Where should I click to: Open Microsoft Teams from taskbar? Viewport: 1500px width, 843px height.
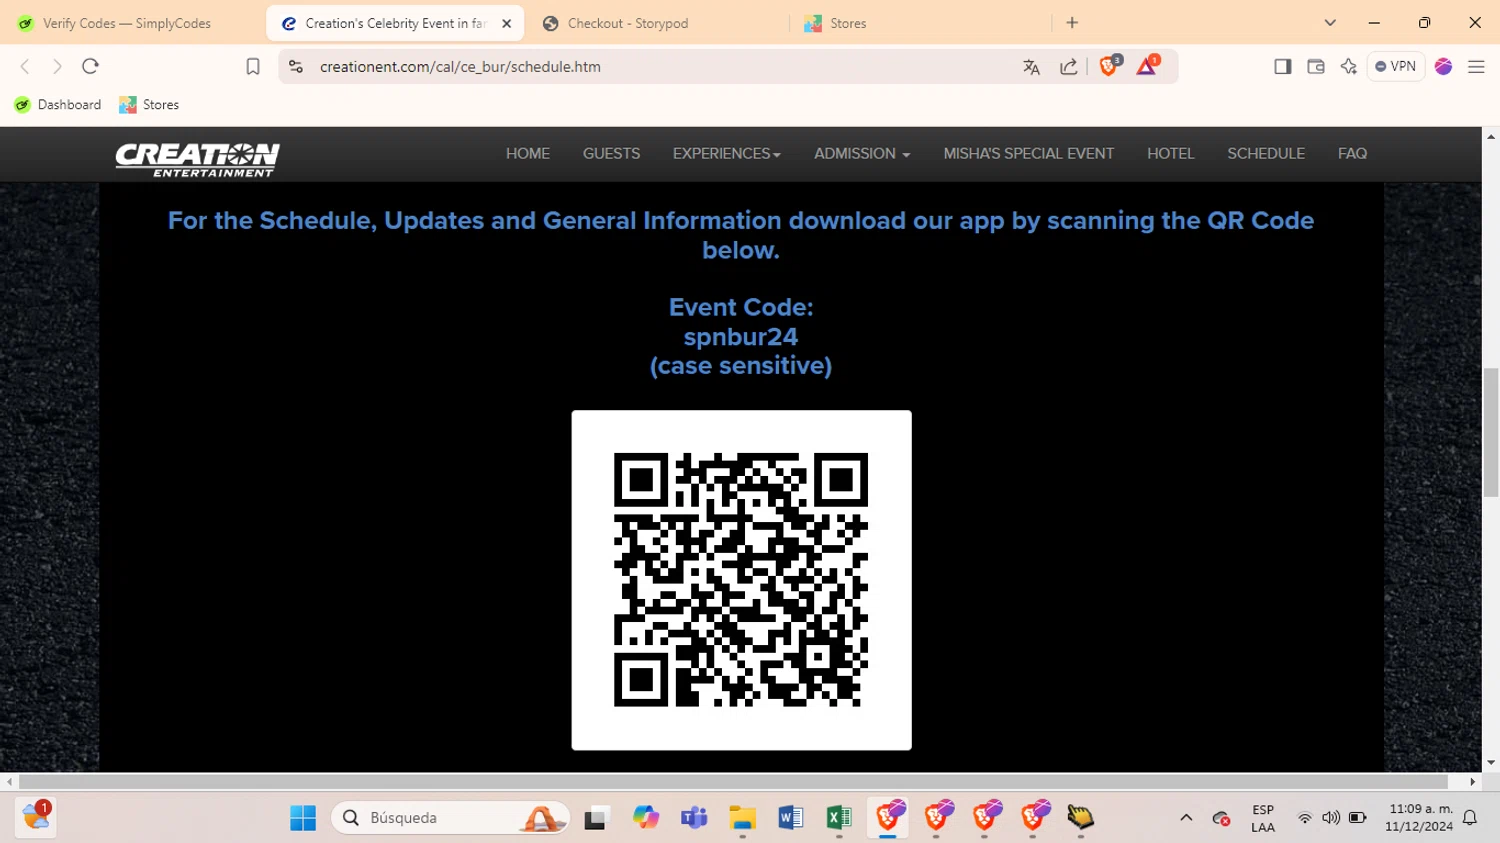tap(694, 818)
